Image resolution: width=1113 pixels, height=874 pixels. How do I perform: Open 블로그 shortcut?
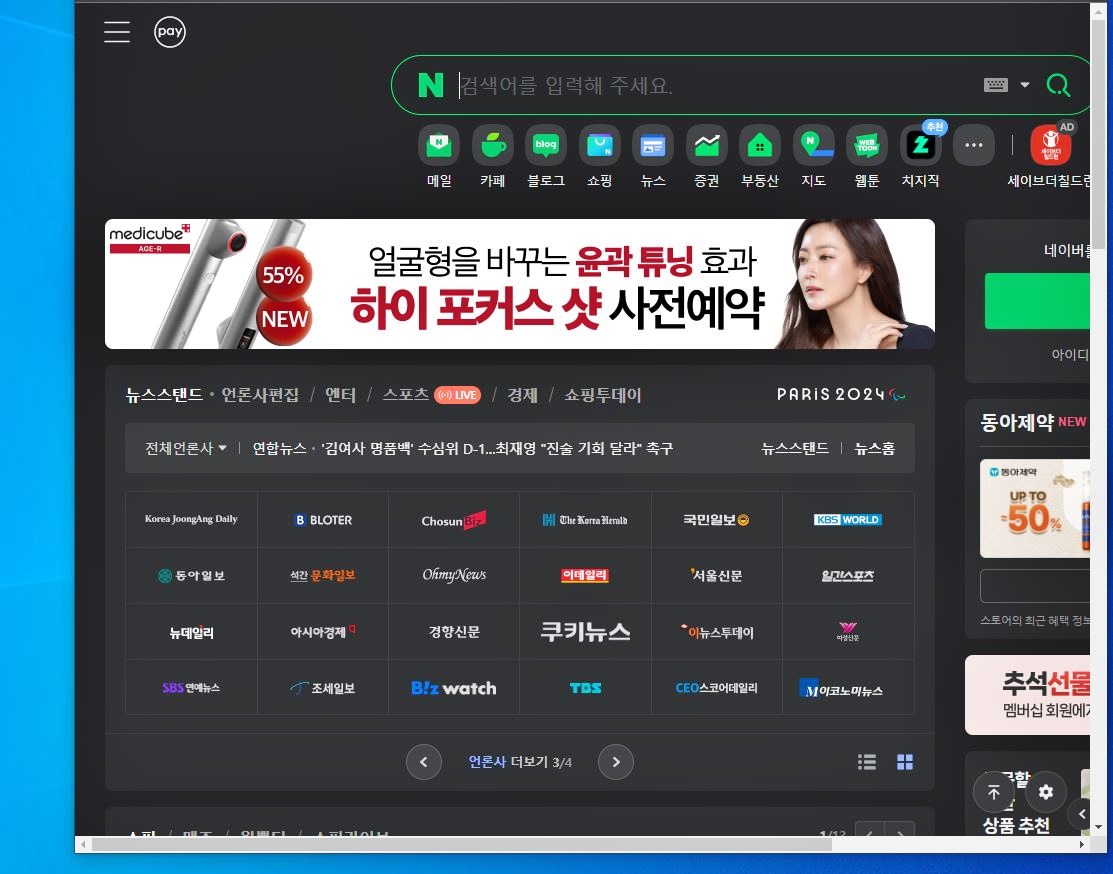pos(546,156)
